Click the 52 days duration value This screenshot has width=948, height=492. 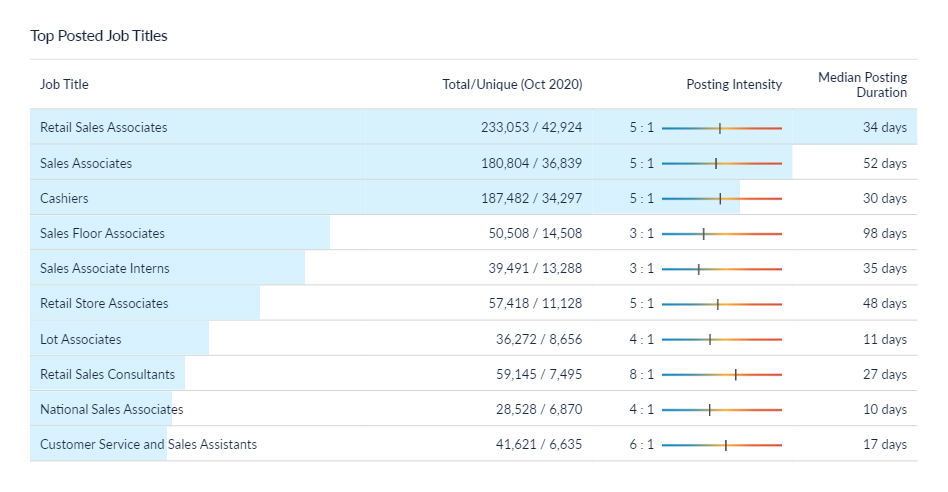point(885,163)
